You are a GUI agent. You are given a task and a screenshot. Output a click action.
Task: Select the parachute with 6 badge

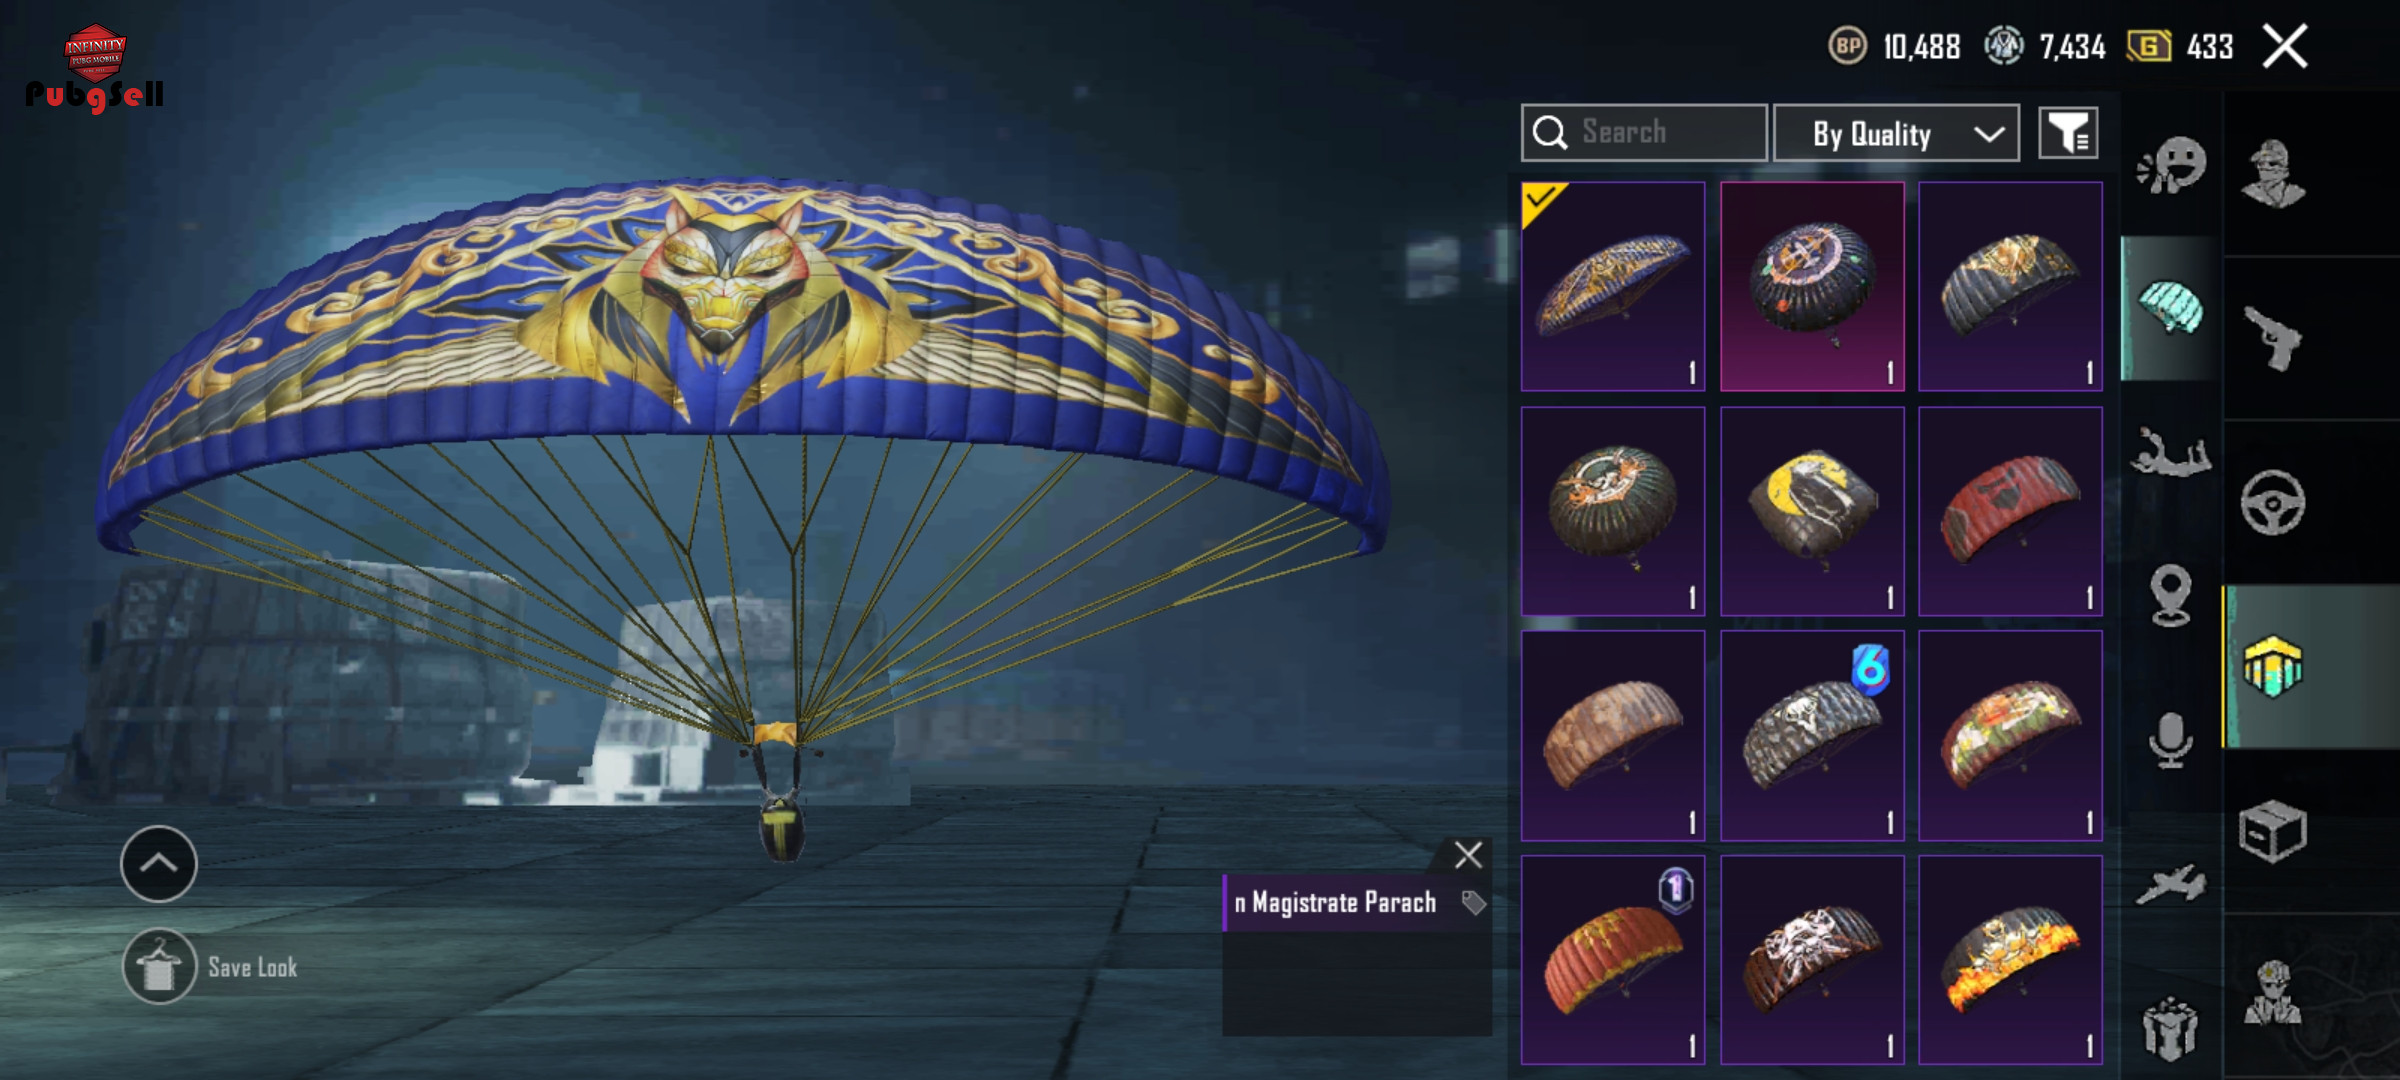[1812, 735]
